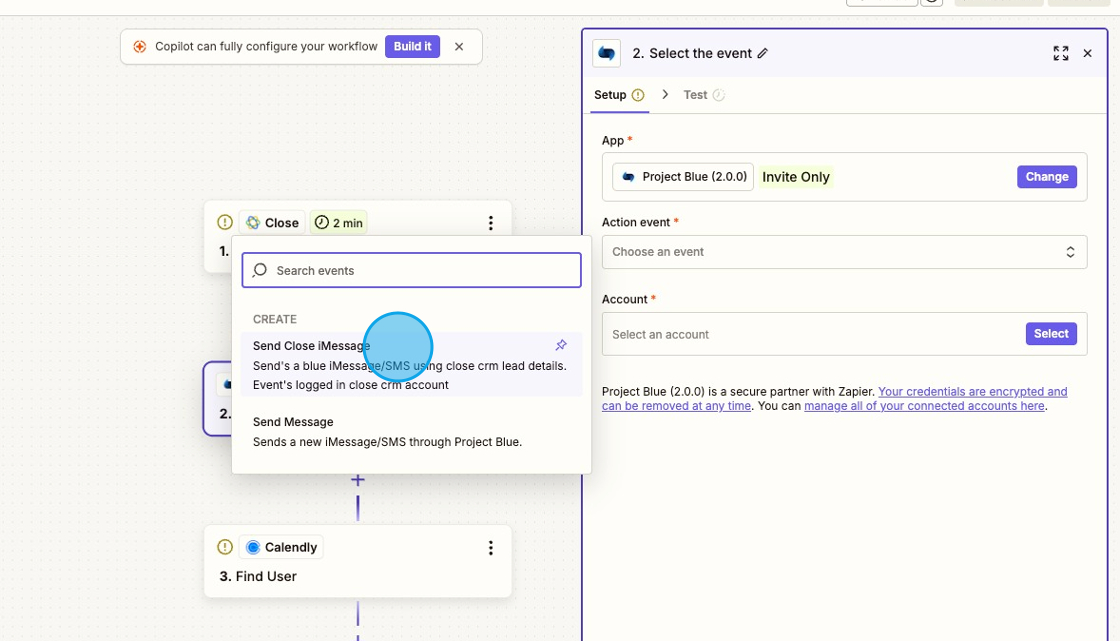Click the warning icon on the Close step
This screenshot has width=1120, height=641.
(x=225, y=222)
